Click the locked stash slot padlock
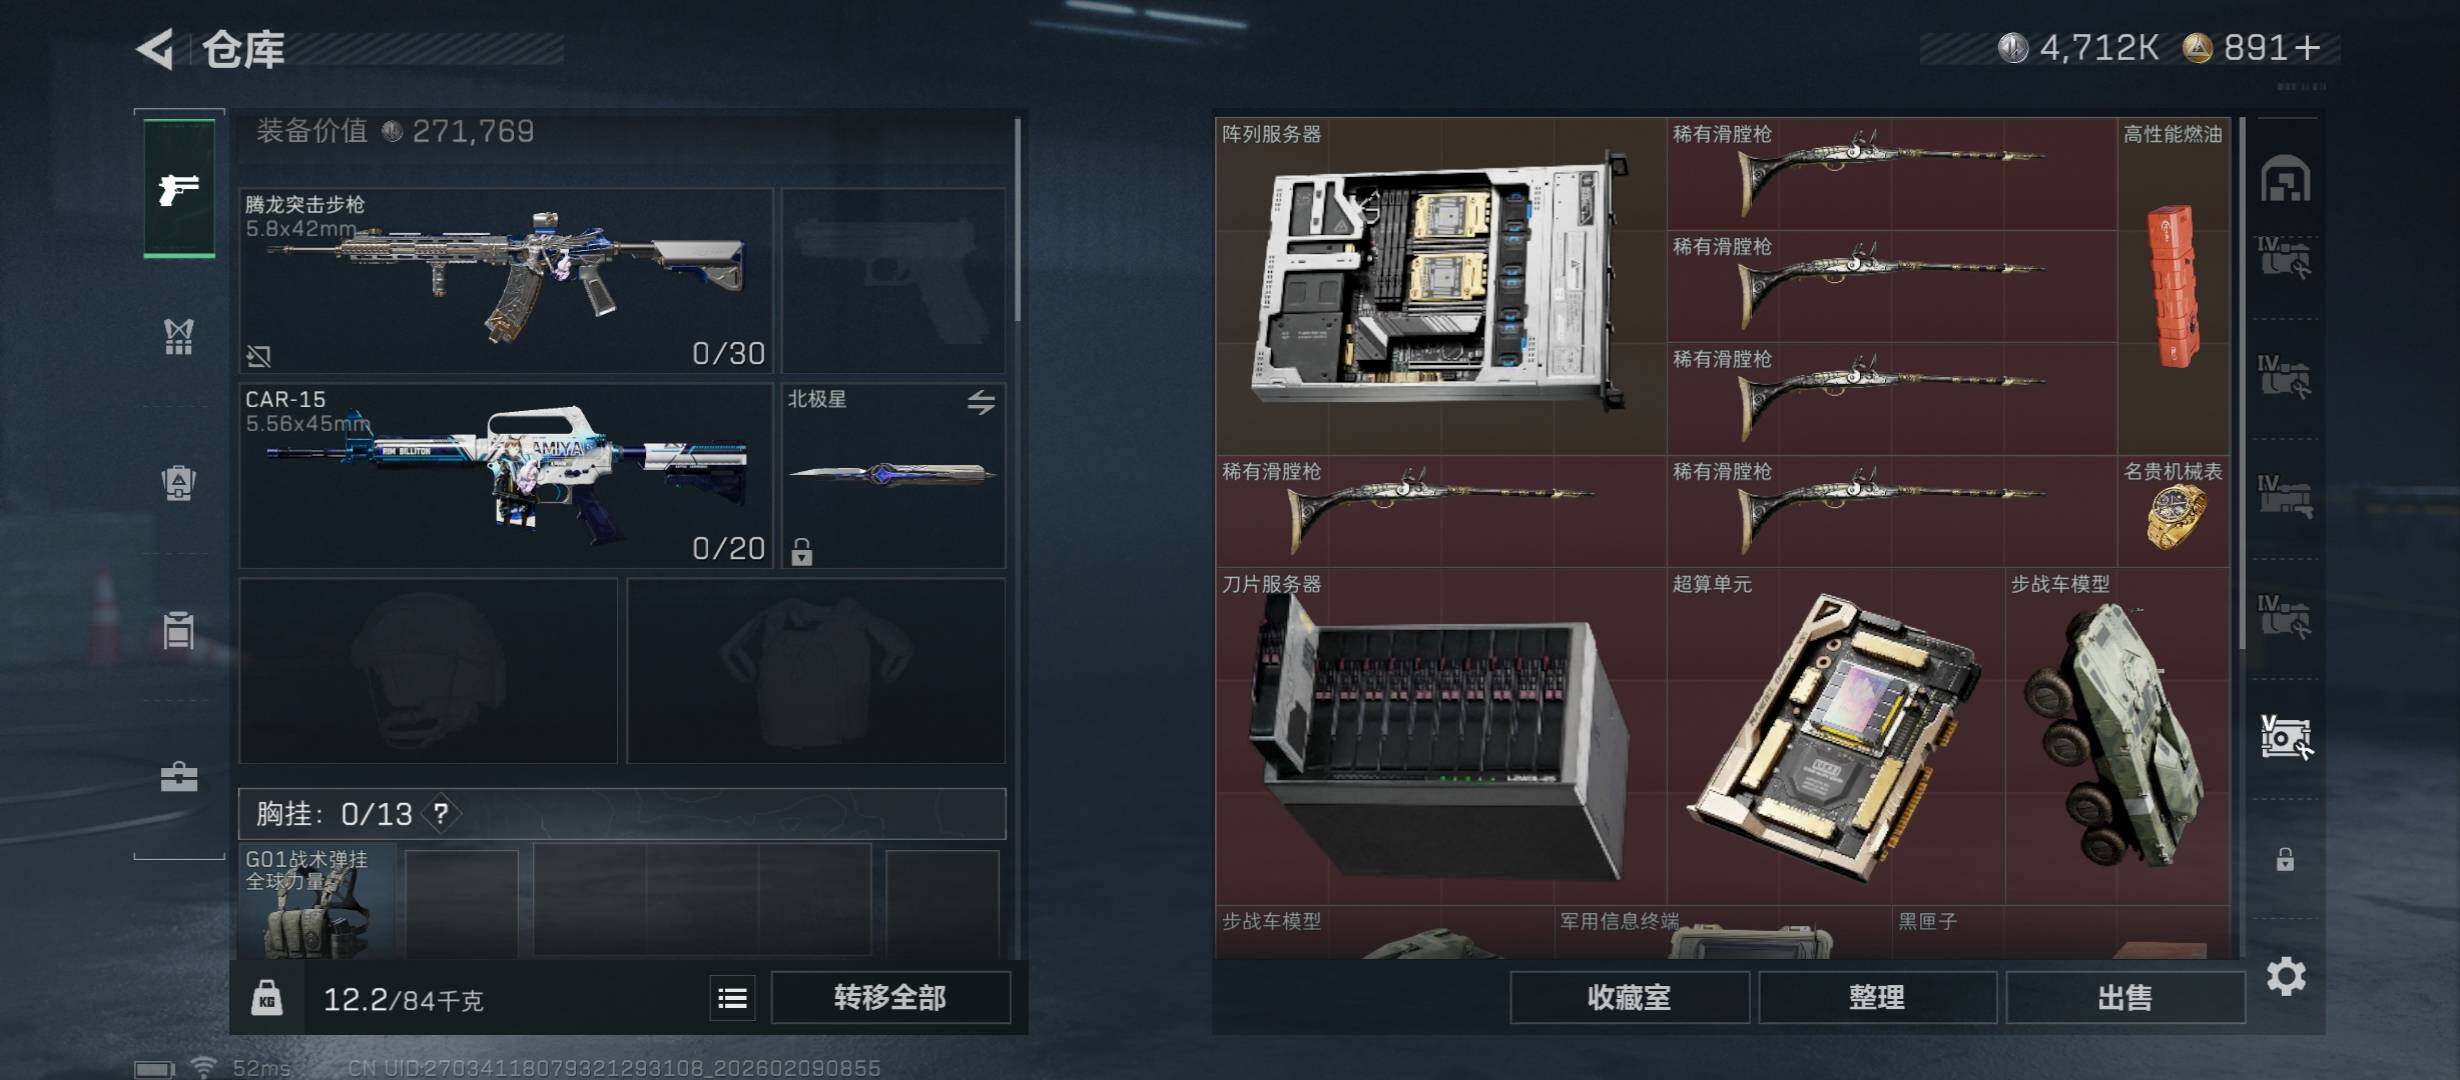 [2285, 859]
